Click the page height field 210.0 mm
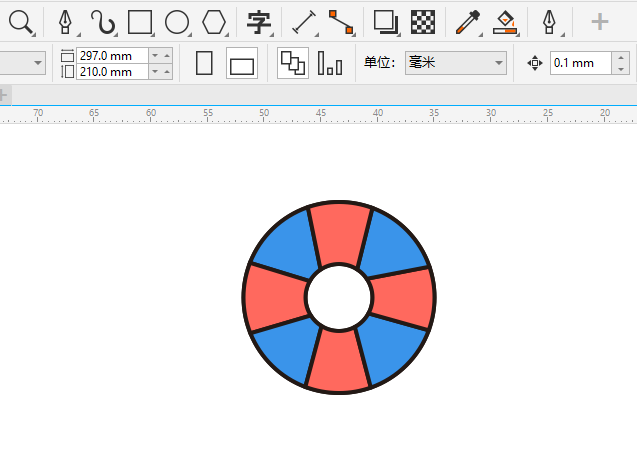The height and width of the screenshot is (450, 637). pyautogui.click(x=112, y=72)
